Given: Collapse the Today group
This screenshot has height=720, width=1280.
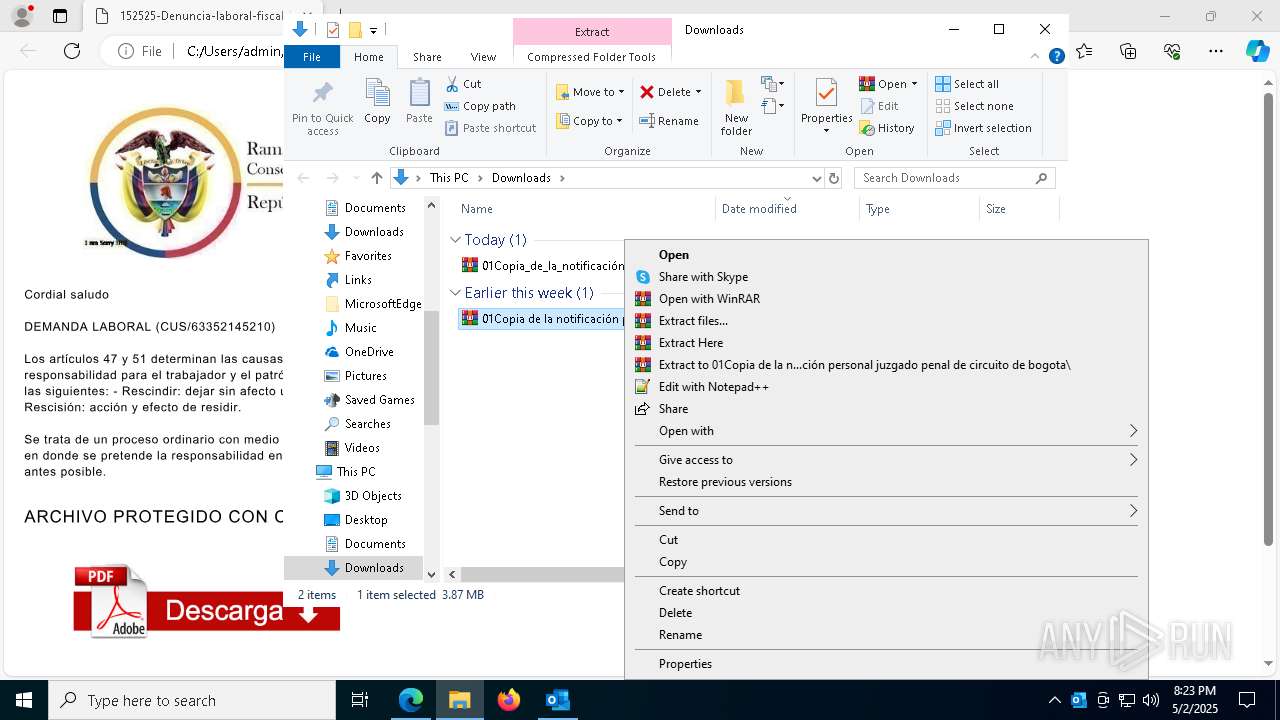Looking at the screenshot, I should point(456,240).
